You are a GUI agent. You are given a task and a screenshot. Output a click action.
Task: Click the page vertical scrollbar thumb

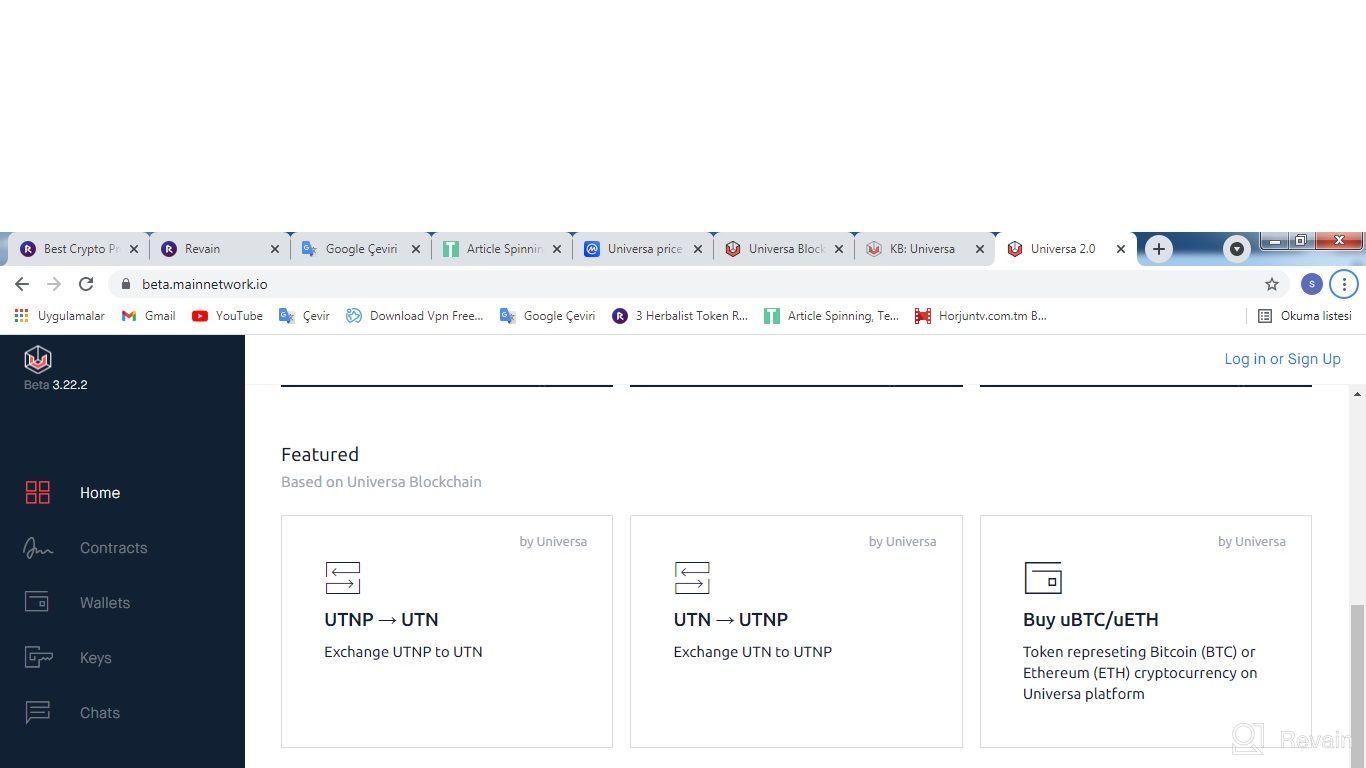pos(1357,686)
